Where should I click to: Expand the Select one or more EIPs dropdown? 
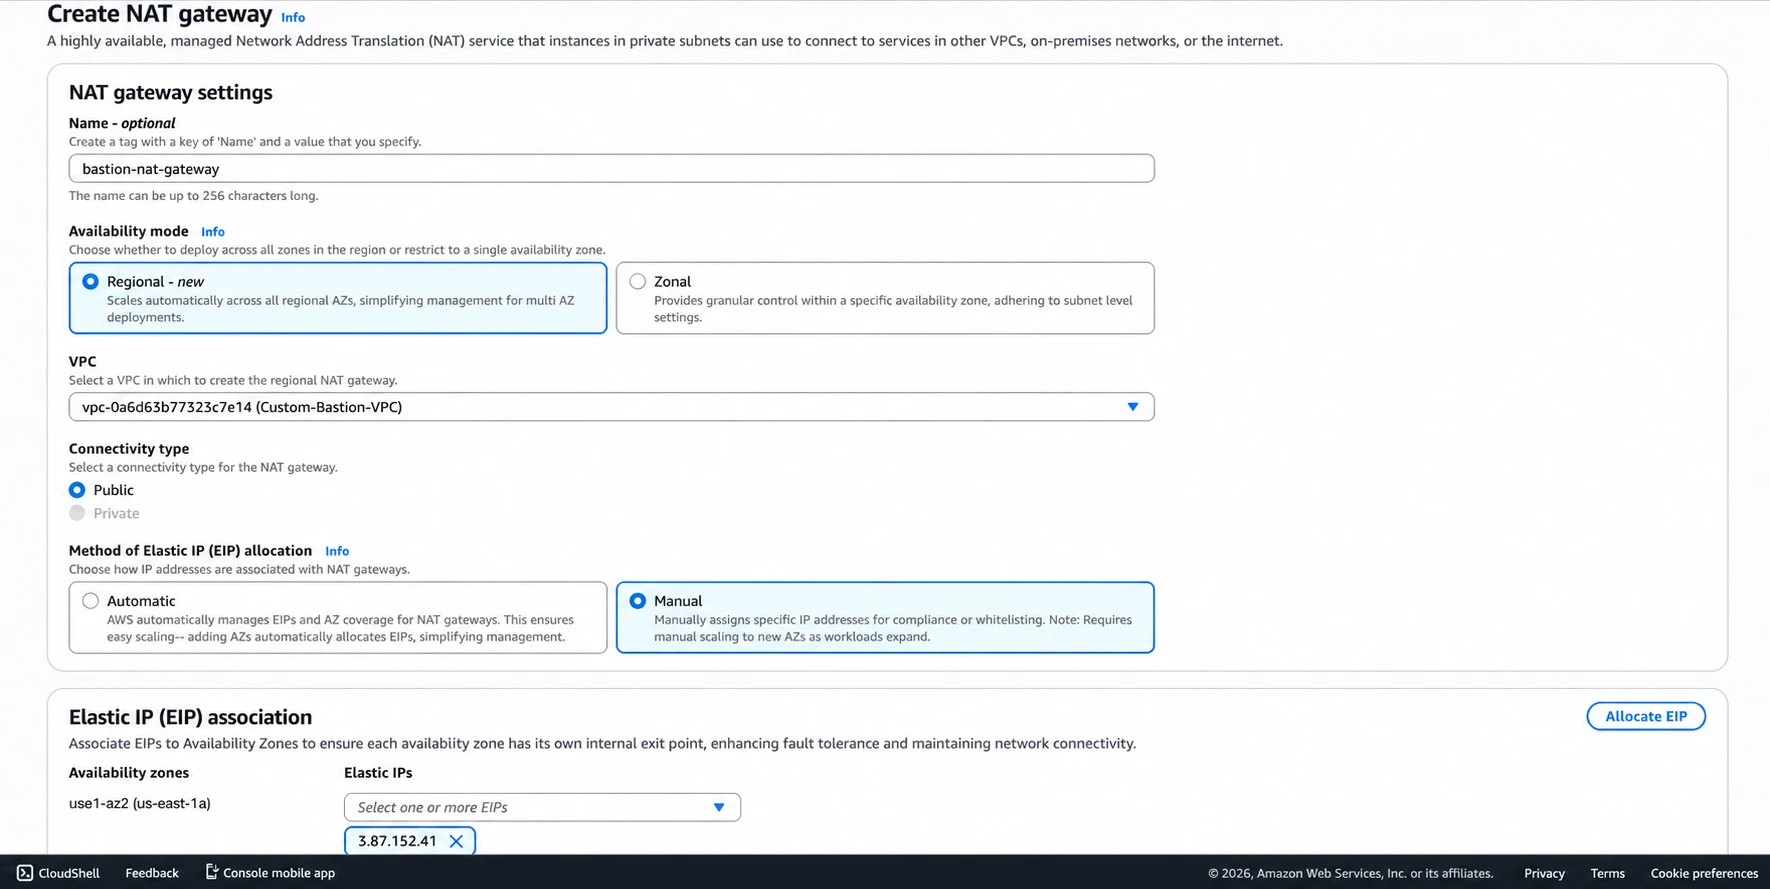coord(542,807)
